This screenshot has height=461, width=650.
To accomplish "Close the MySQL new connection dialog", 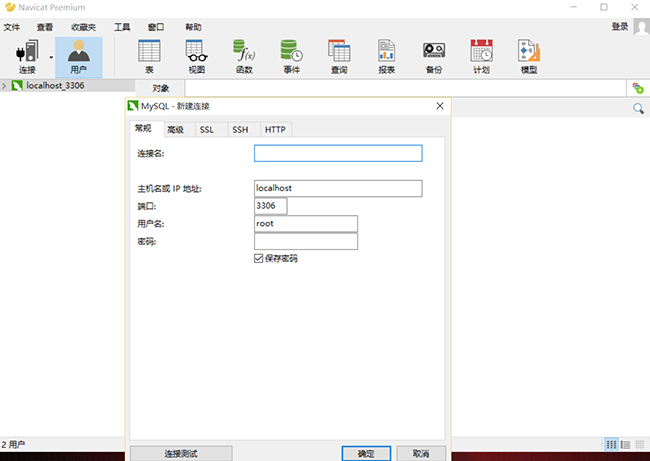I will tap(440, 106).
